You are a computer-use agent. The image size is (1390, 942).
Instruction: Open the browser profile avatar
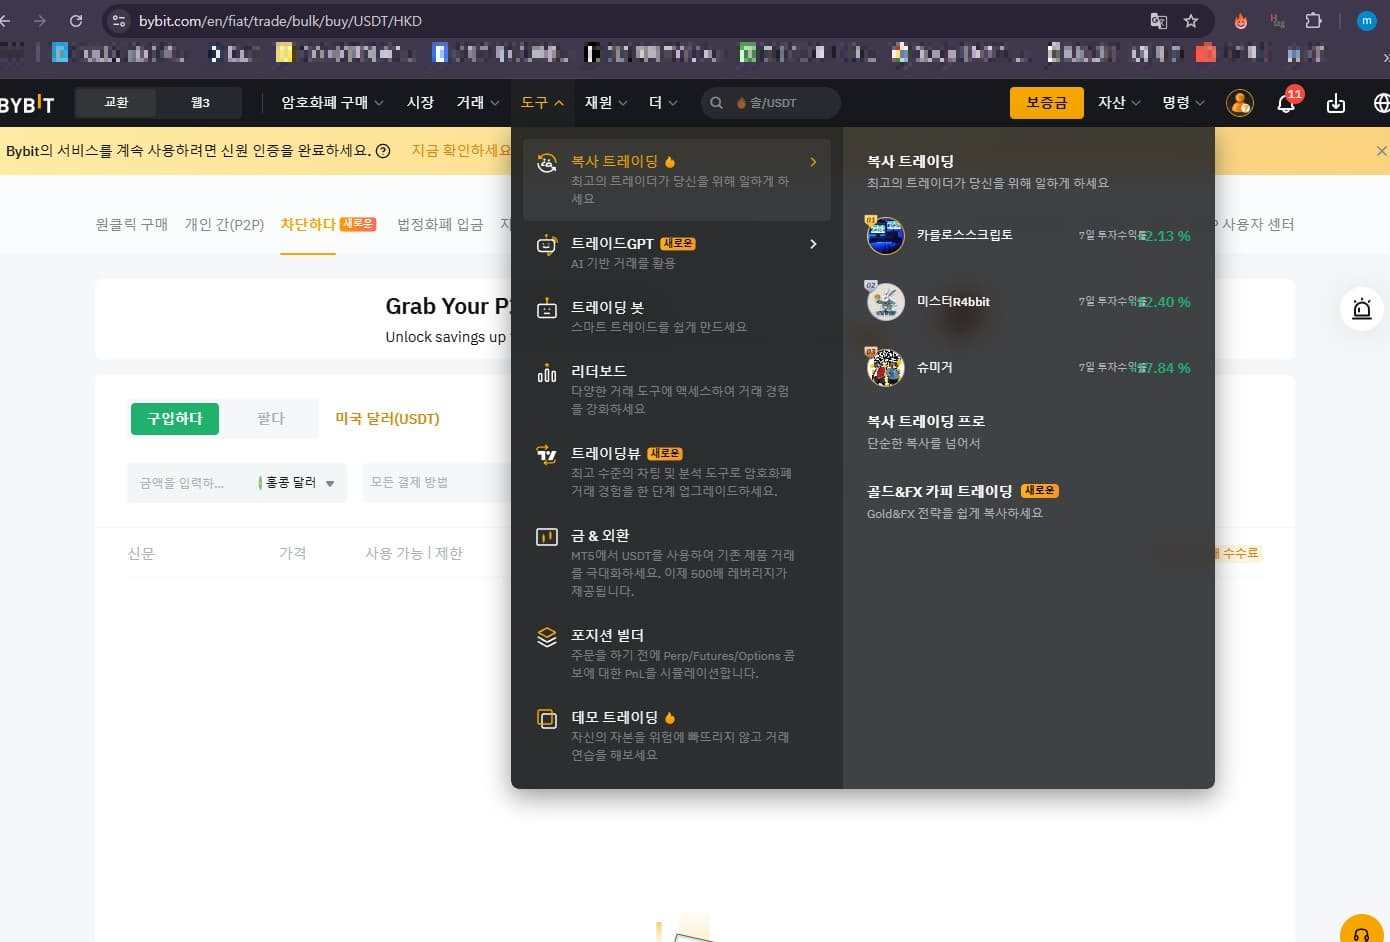[1366, 21]
